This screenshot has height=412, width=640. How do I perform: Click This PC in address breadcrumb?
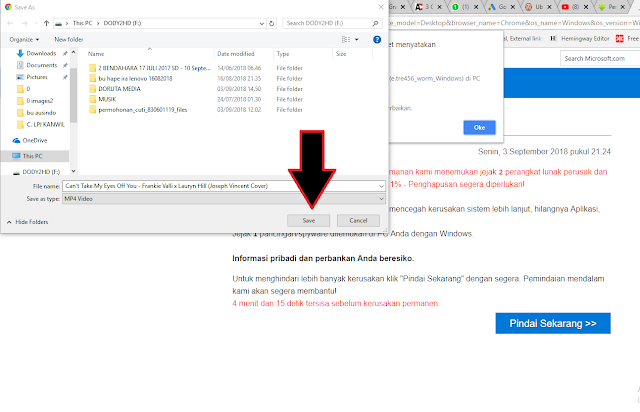pos(82,23)
